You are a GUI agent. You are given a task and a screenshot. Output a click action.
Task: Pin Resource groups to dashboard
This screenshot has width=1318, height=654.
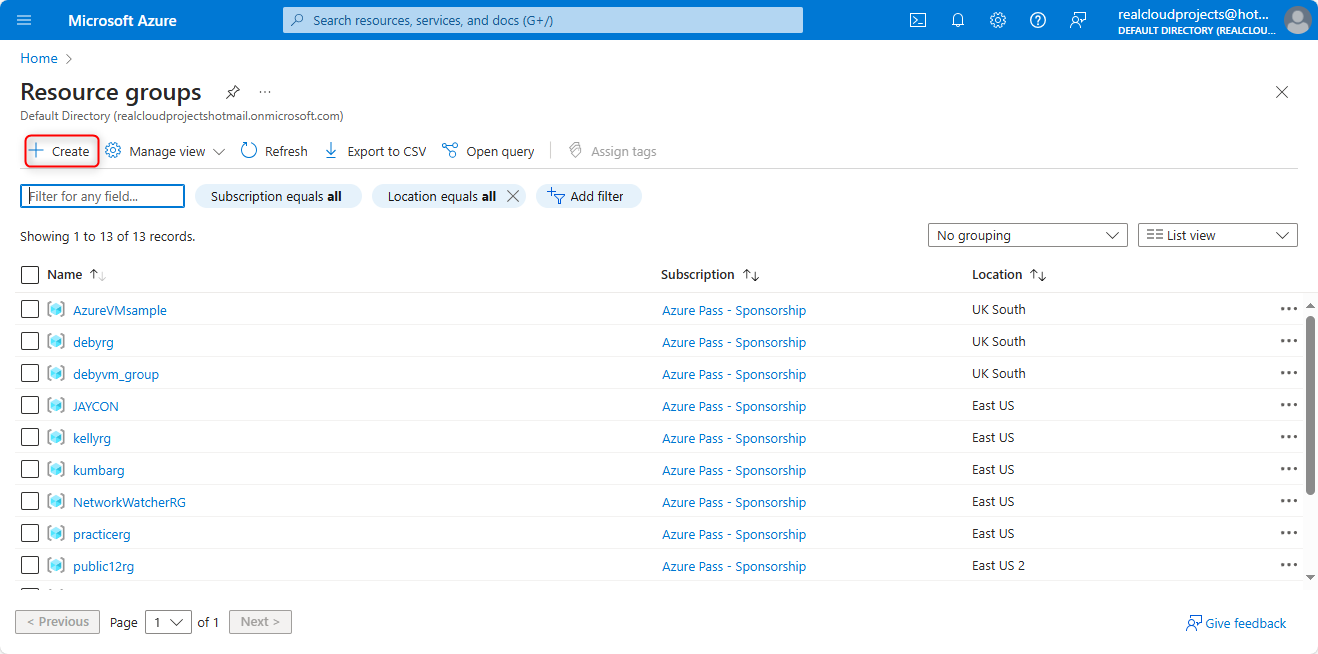click(232, 92)
